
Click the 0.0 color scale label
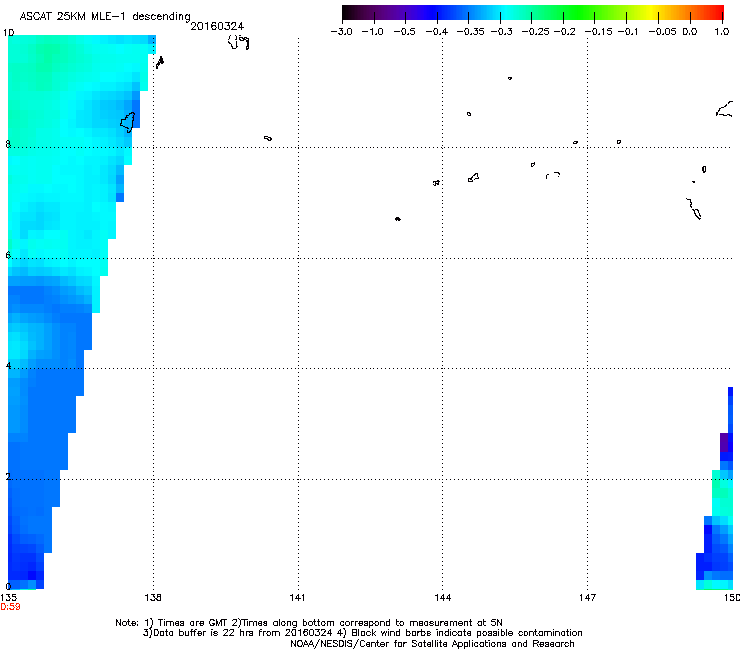pyautogui.click(x=690, y=32)
